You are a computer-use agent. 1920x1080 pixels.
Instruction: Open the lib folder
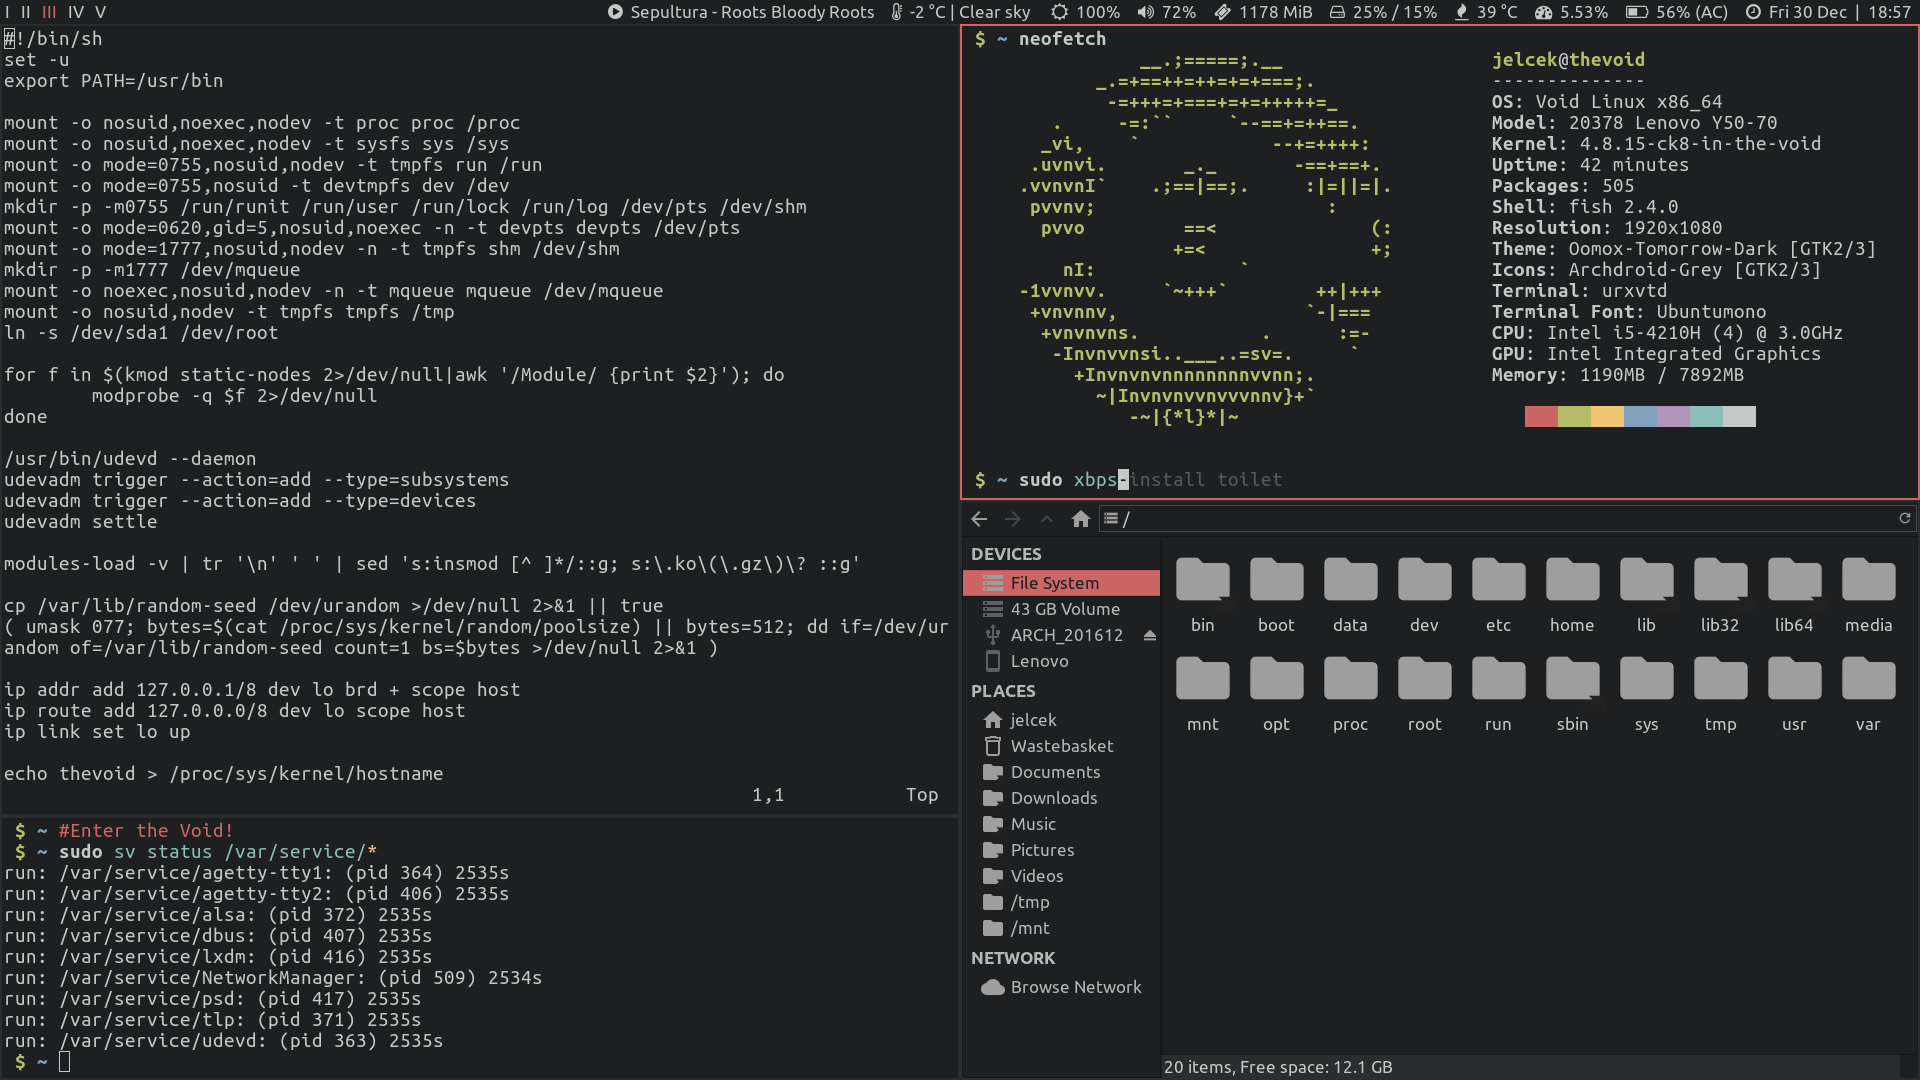[x=1646, y=596]
